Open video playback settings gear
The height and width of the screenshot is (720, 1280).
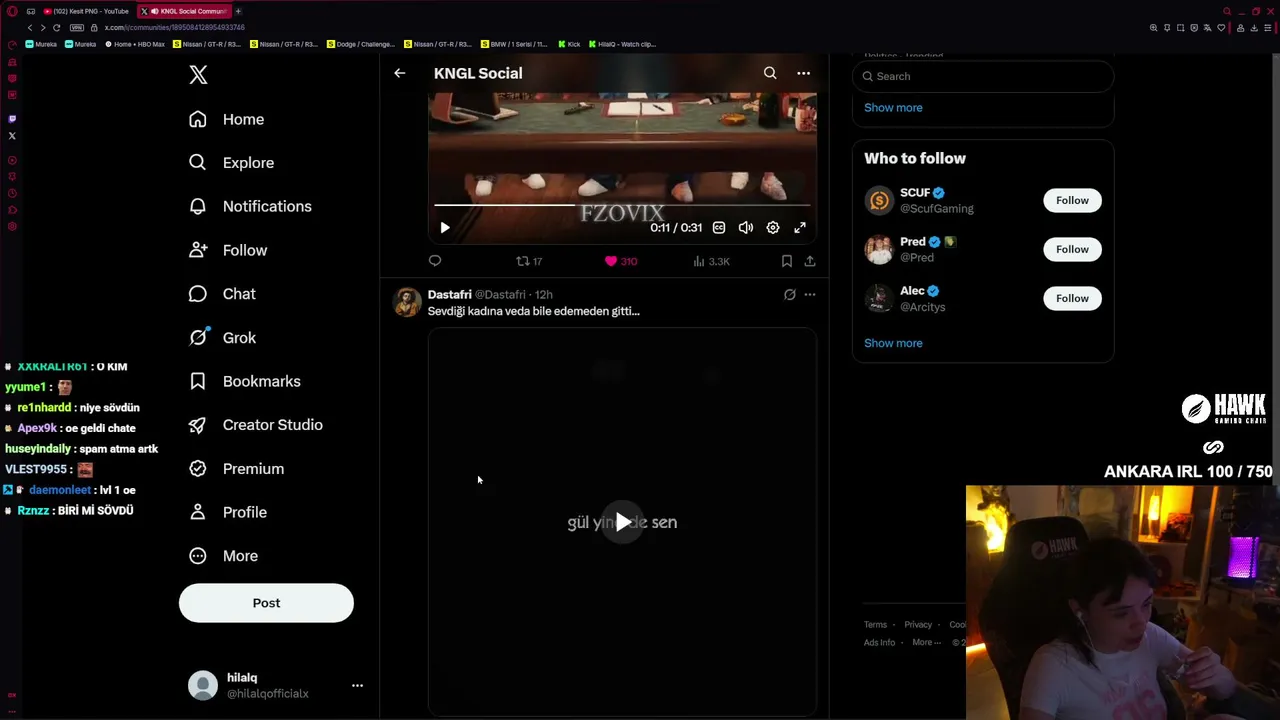tap(773, 228)
